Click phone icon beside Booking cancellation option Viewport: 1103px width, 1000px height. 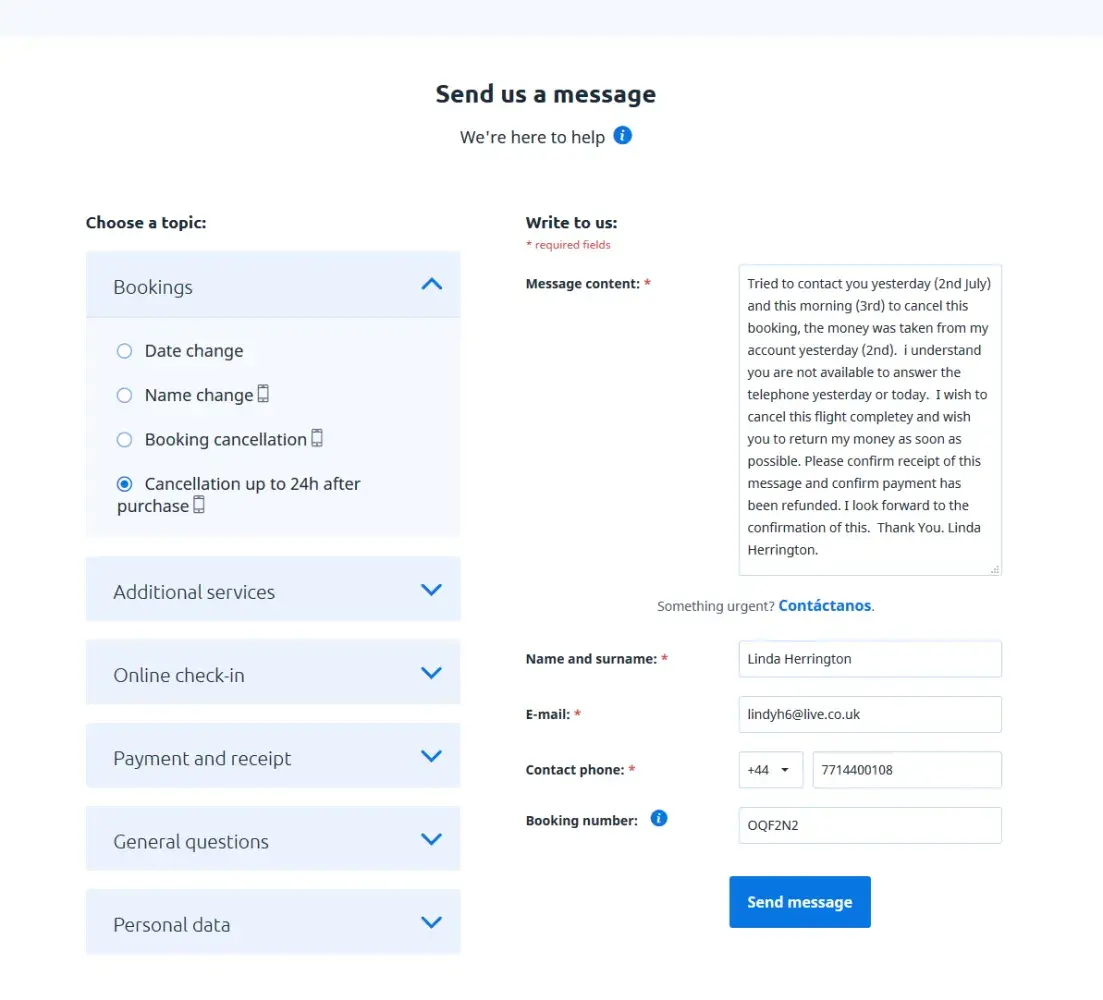(x=317, y=438)
